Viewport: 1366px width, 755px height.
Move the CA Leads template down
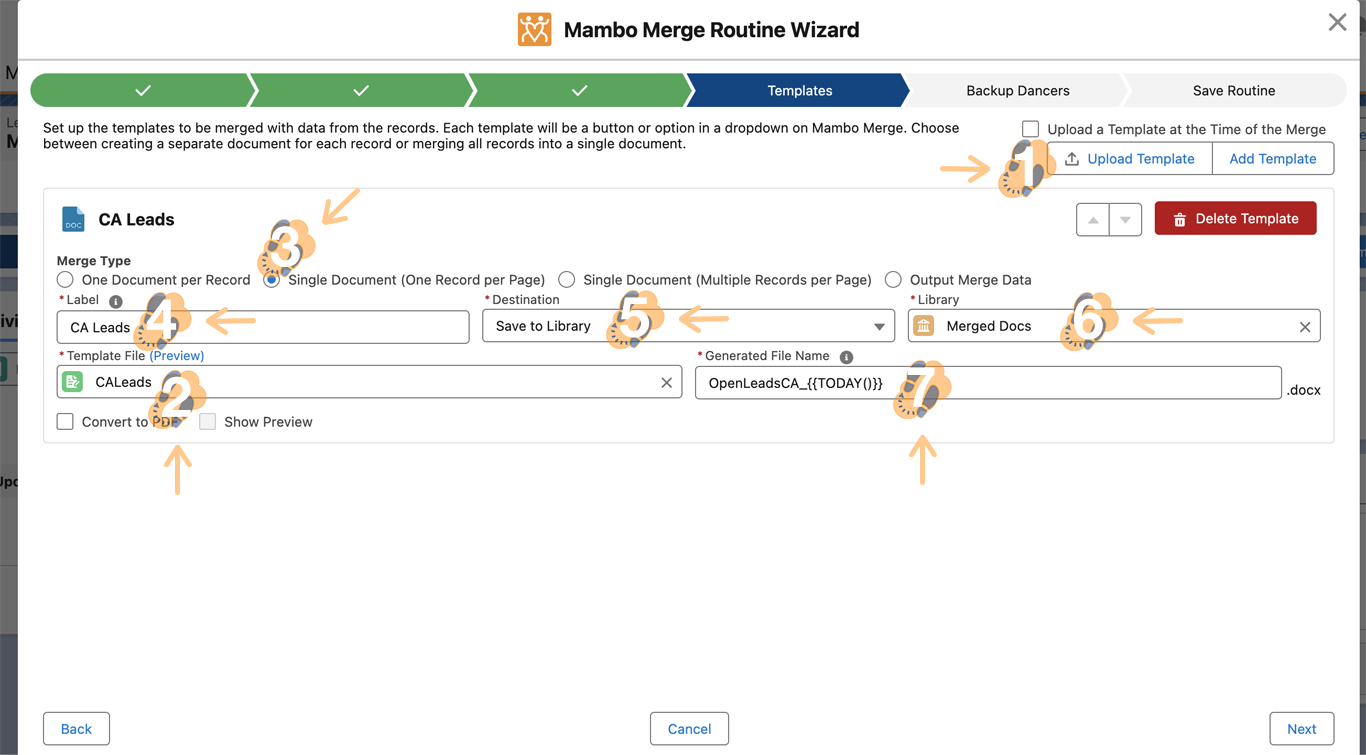pos(1125,220)
